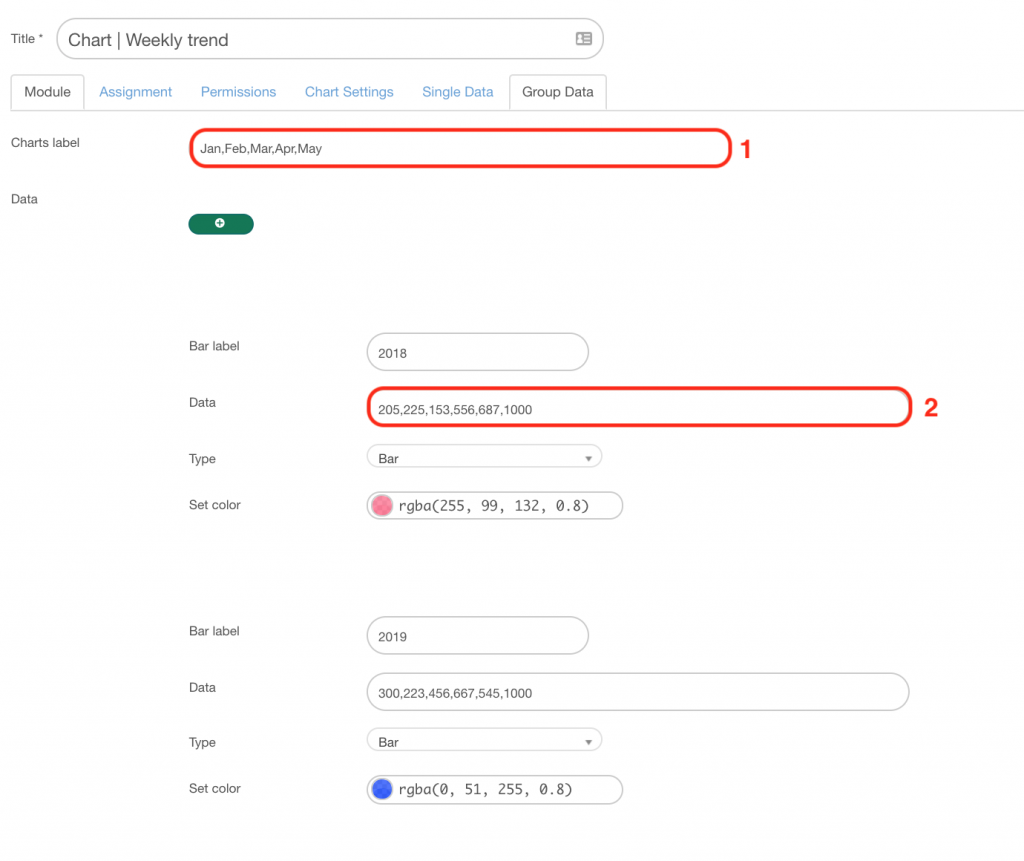Image resolution: width=1024 pixels, height=861 pixels.
Task: Click the rgba(255, 99, 132, 0.8) color value
Action: pos(494,506)
